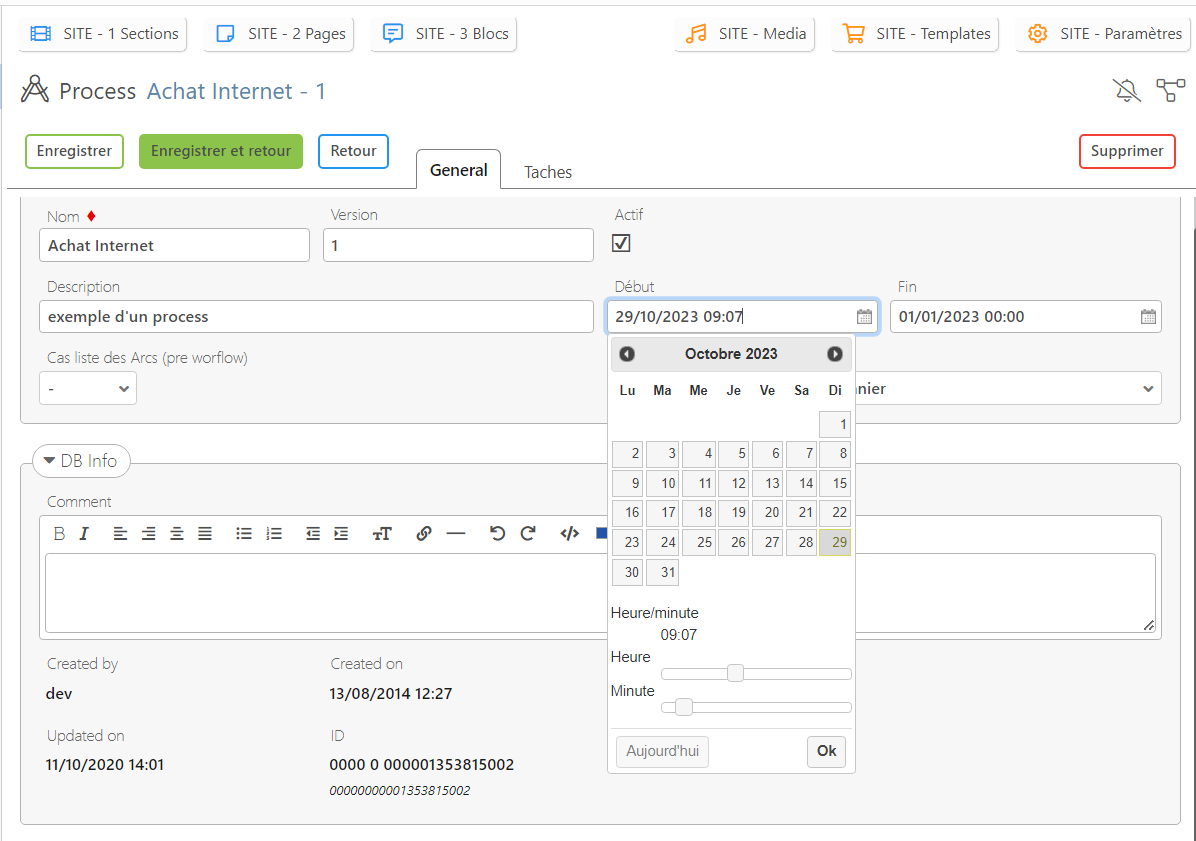This screenshot has width=1196, height=841.
Task: Open SITE - Media from the top navigation
Action: pyautogui.click(x=744, y=34)
